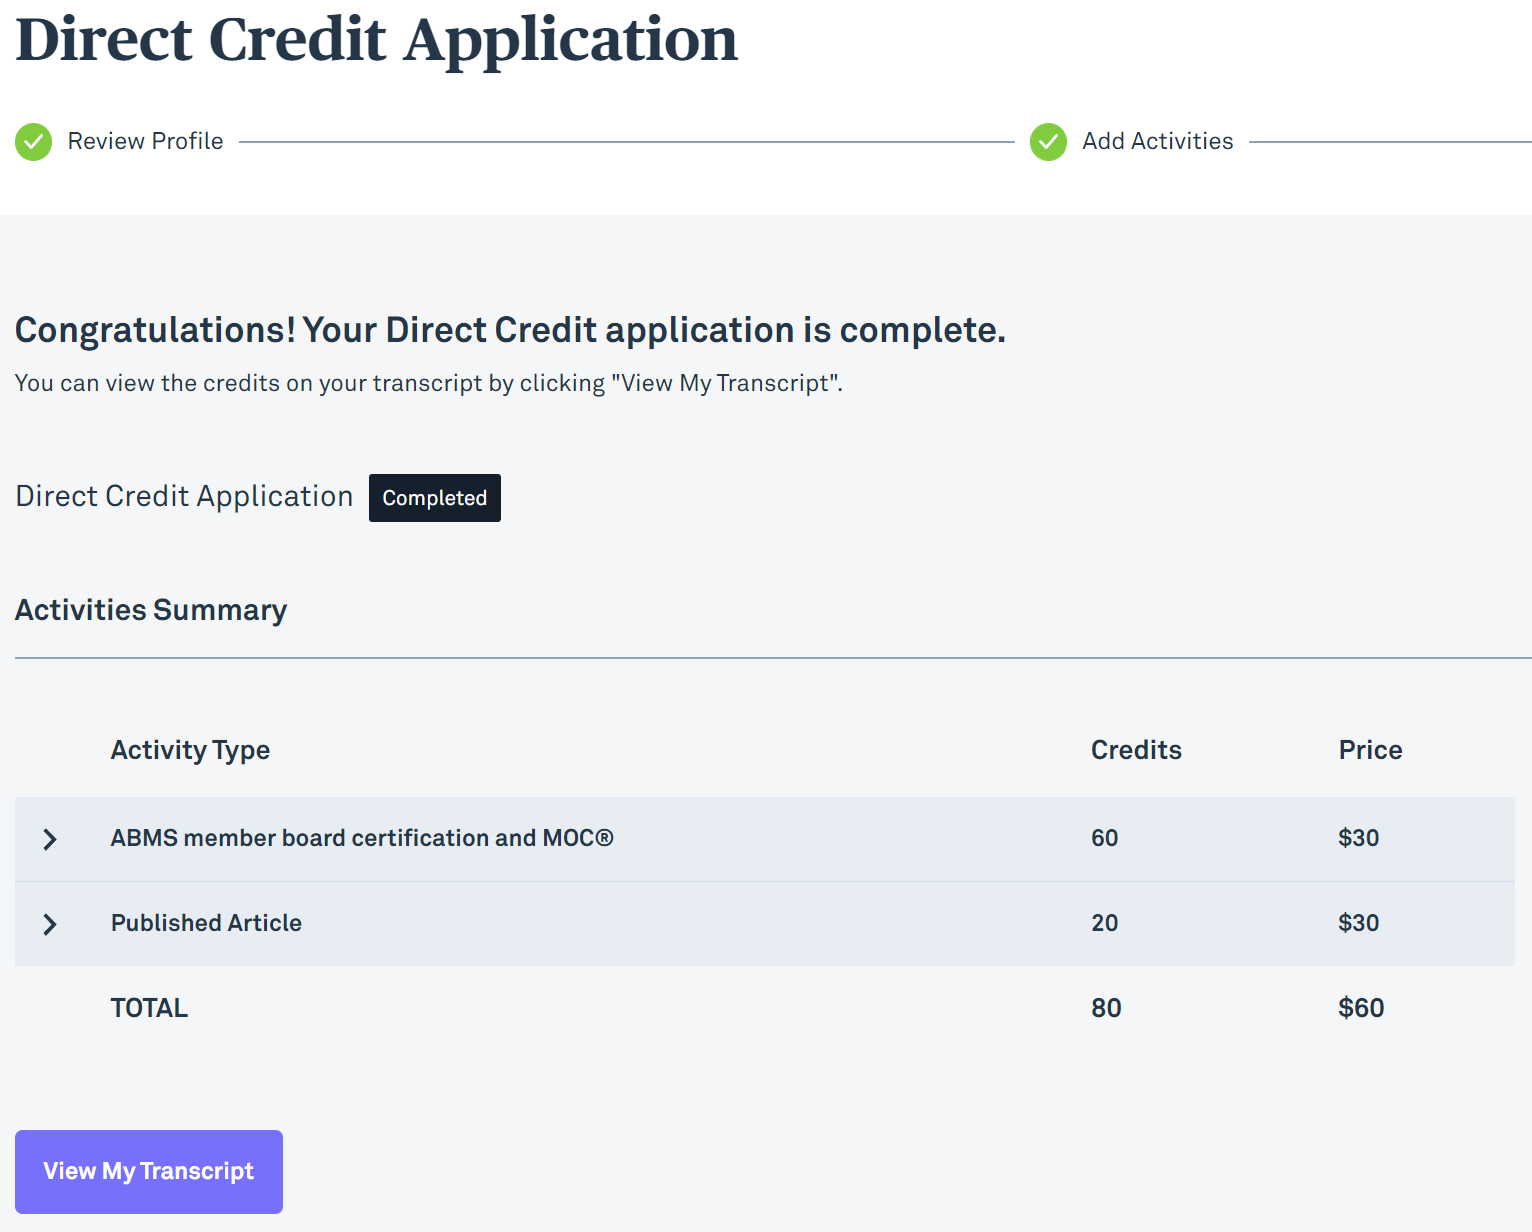Click the green checkmark beside Review Profile
Image resolution: width=1532 pixels, height=1232 pixels.
tap(33, 142)
